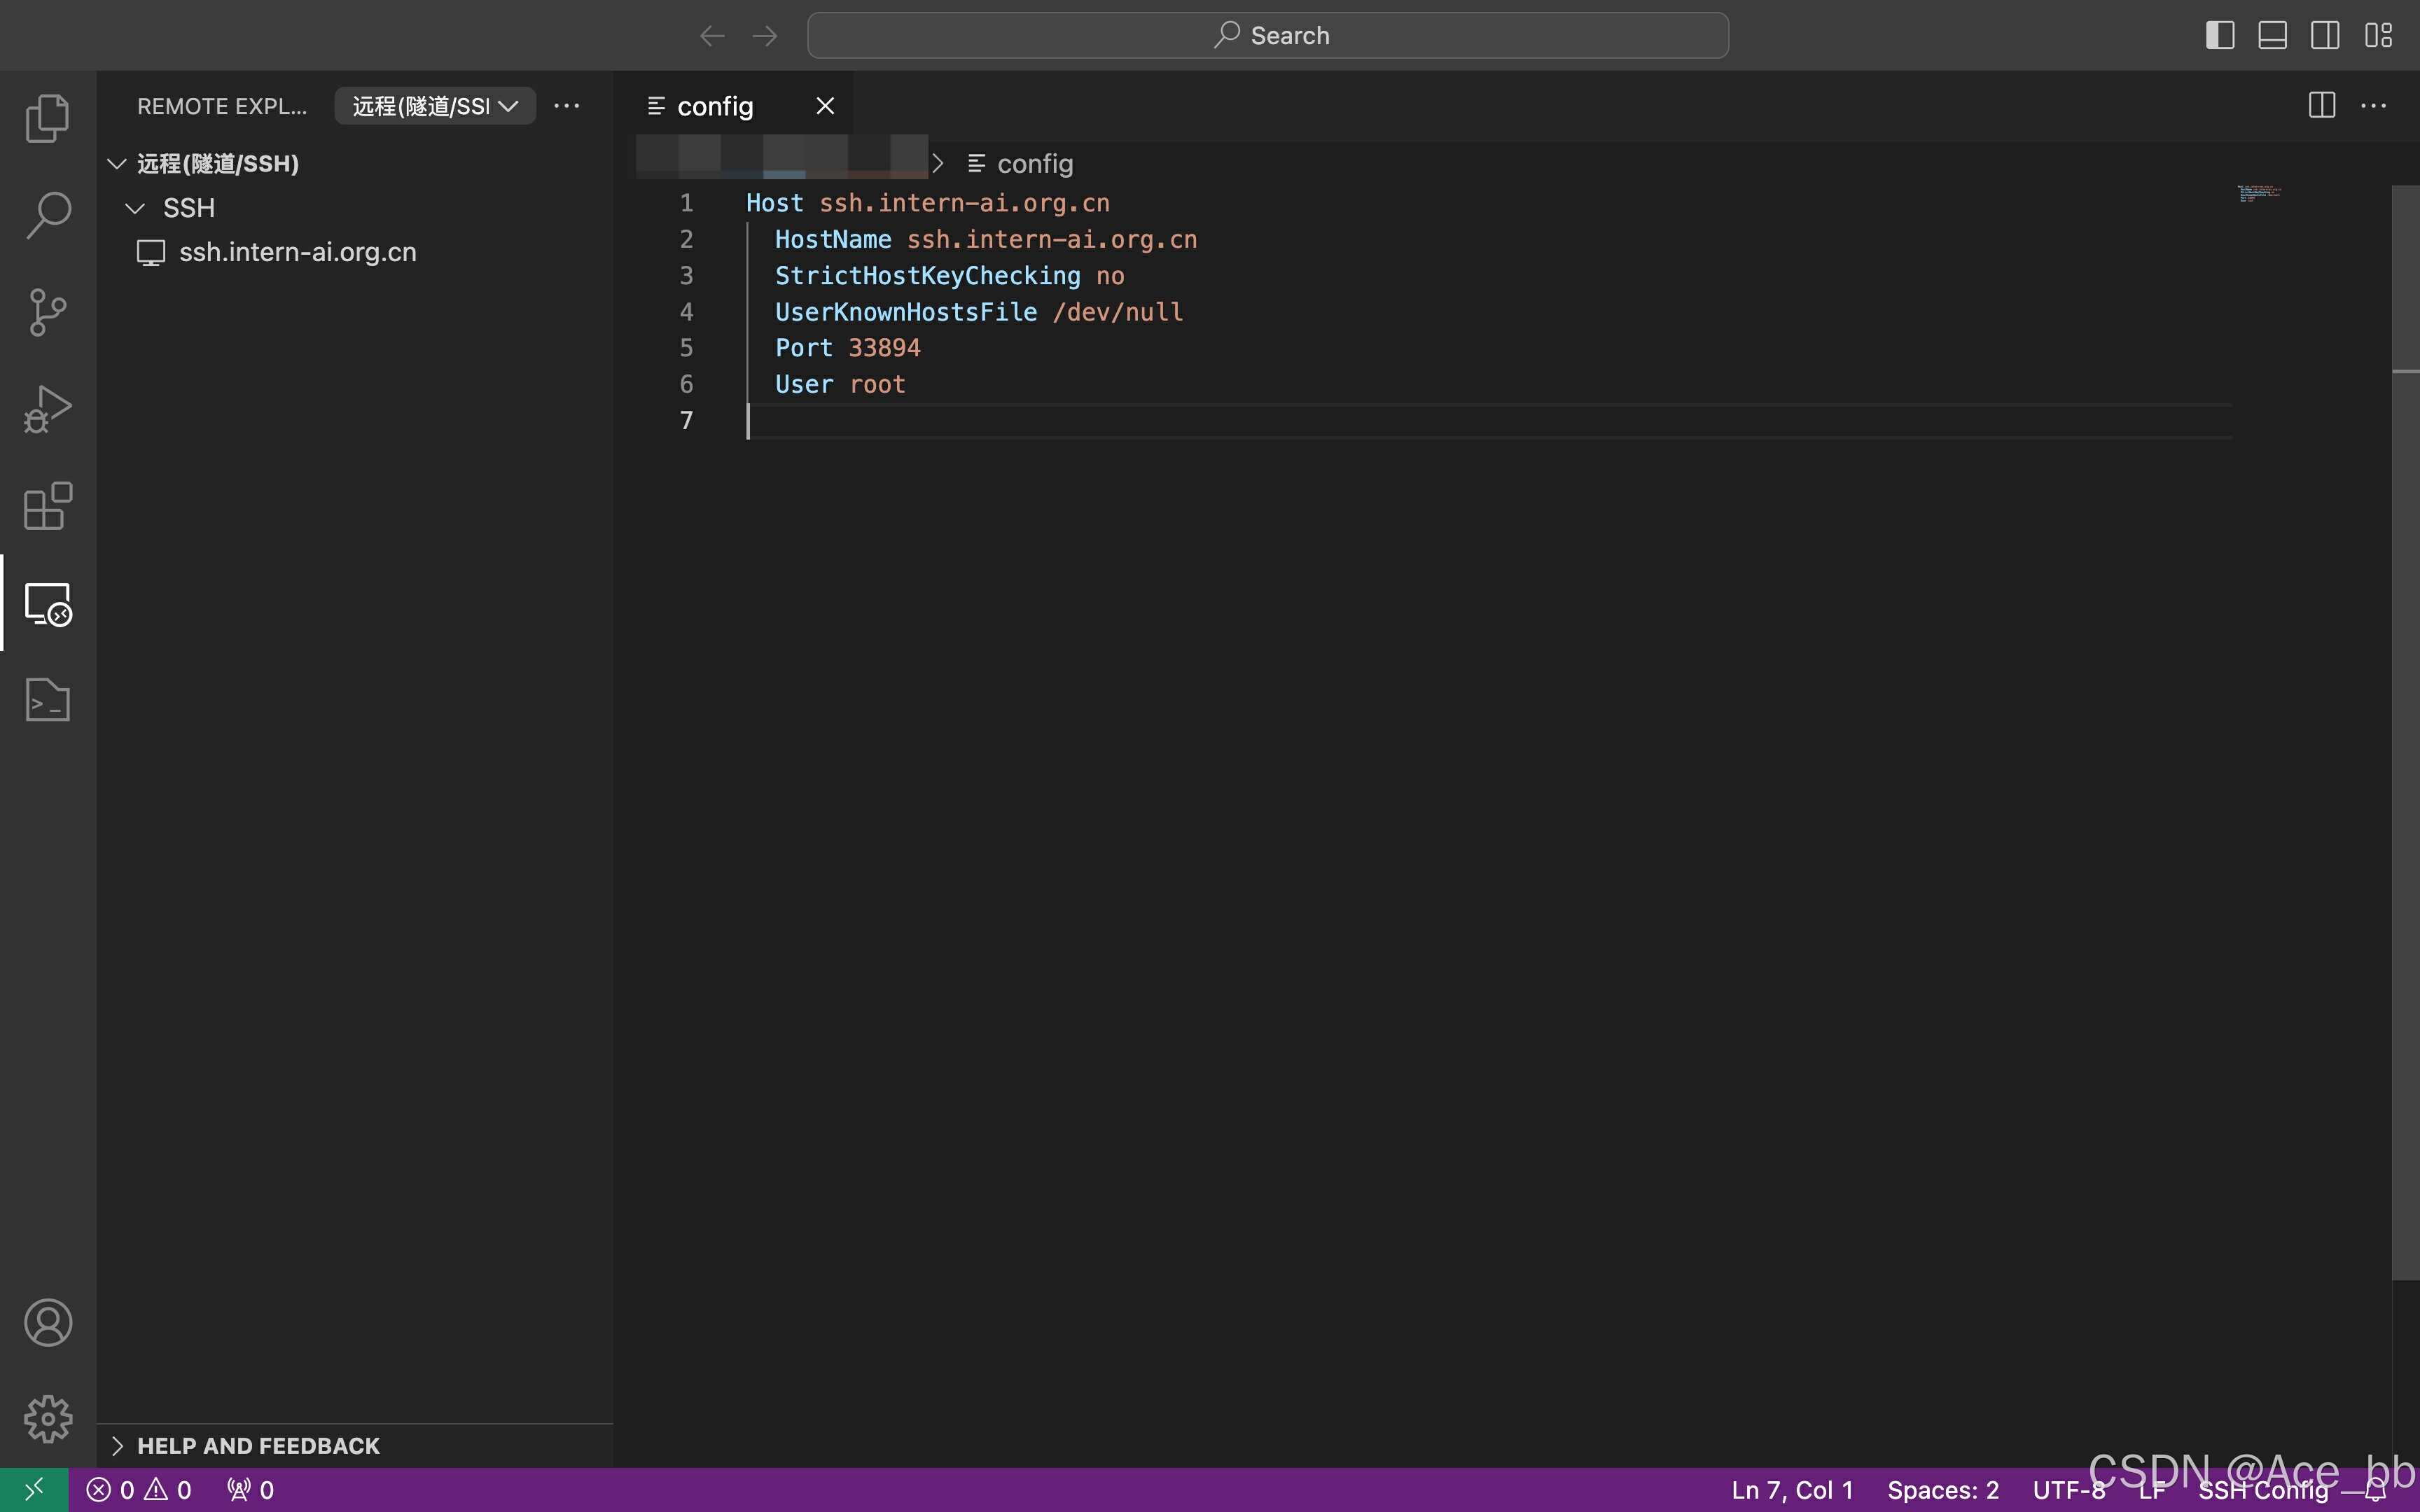Click the REMOTE EXPL... panel title
Viewport: 2420px width, 1512px height.
222,106
